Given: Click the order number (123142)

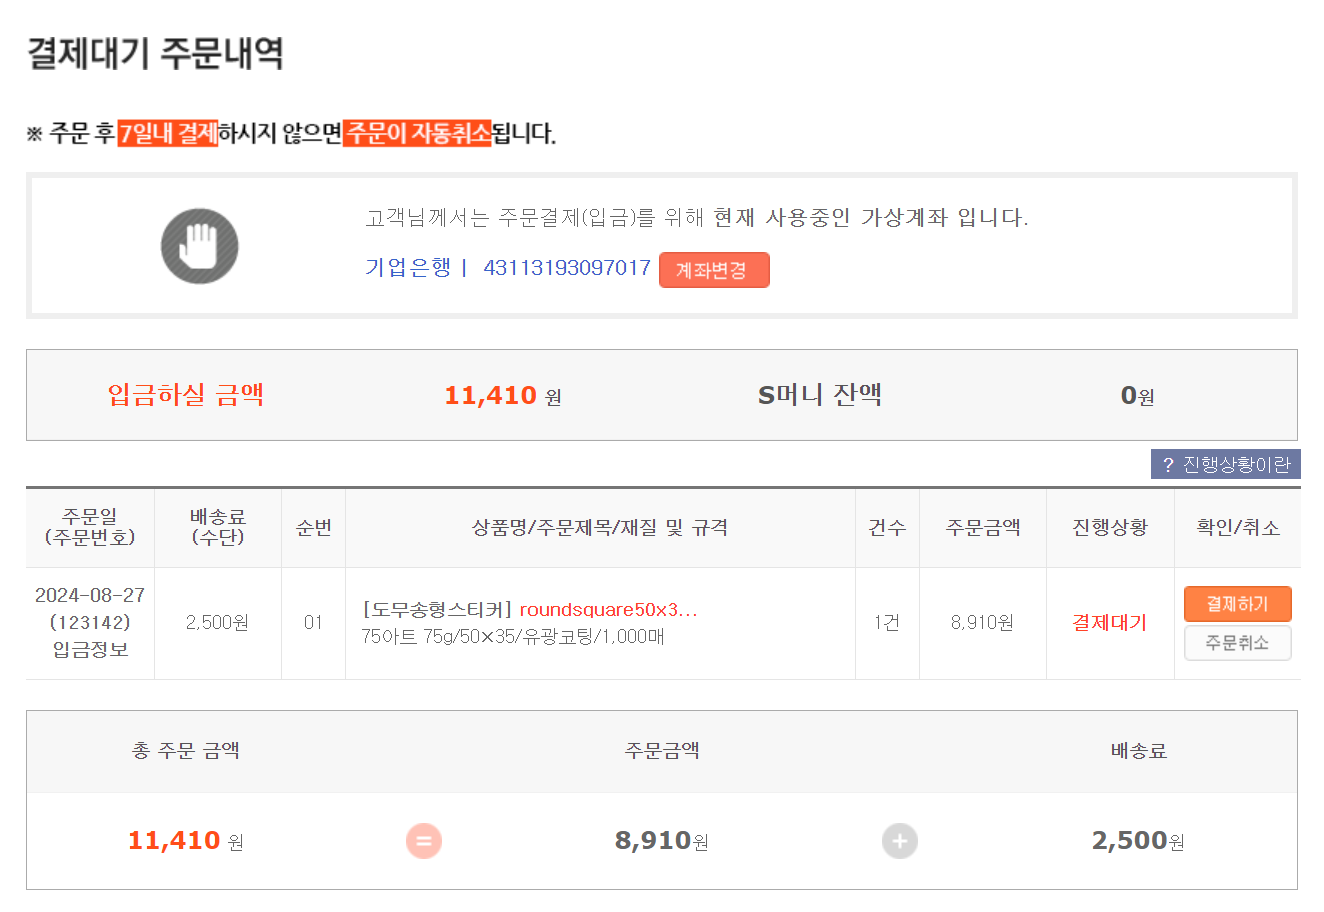Looking at the screenshot, I should point(90,622).
